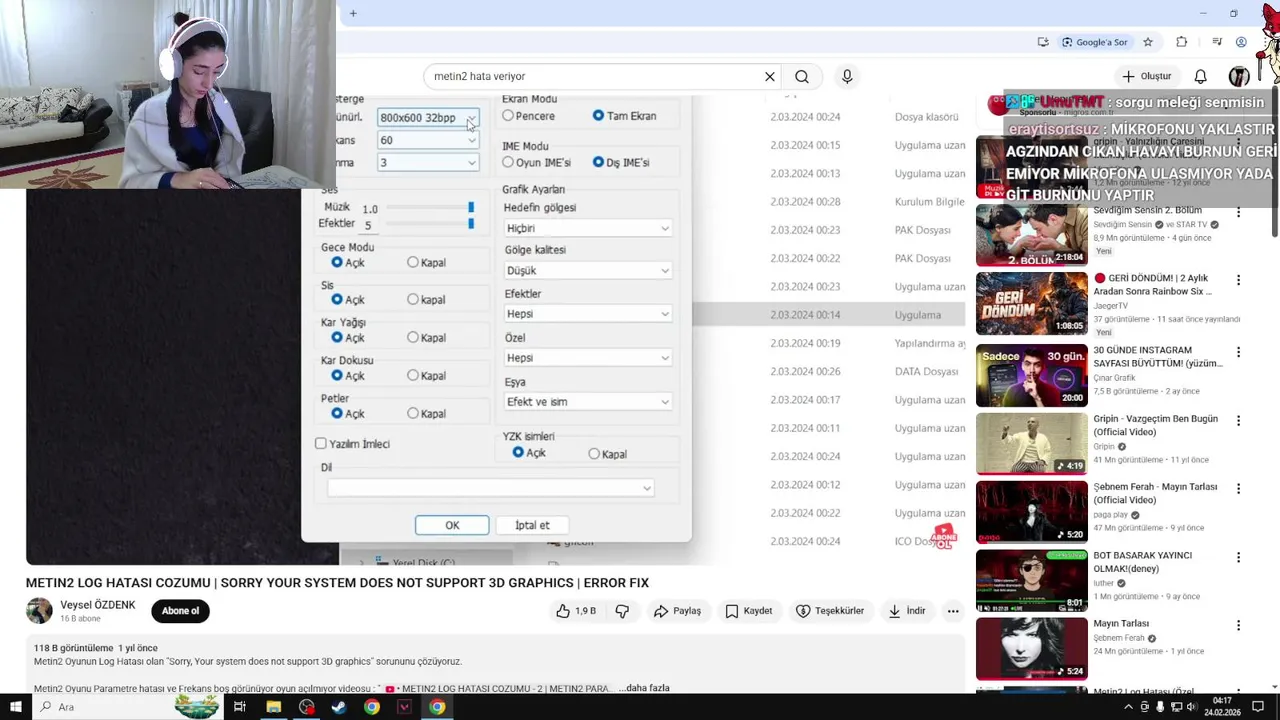
Task: Download video with İndir button
Action: pos(907,611)
